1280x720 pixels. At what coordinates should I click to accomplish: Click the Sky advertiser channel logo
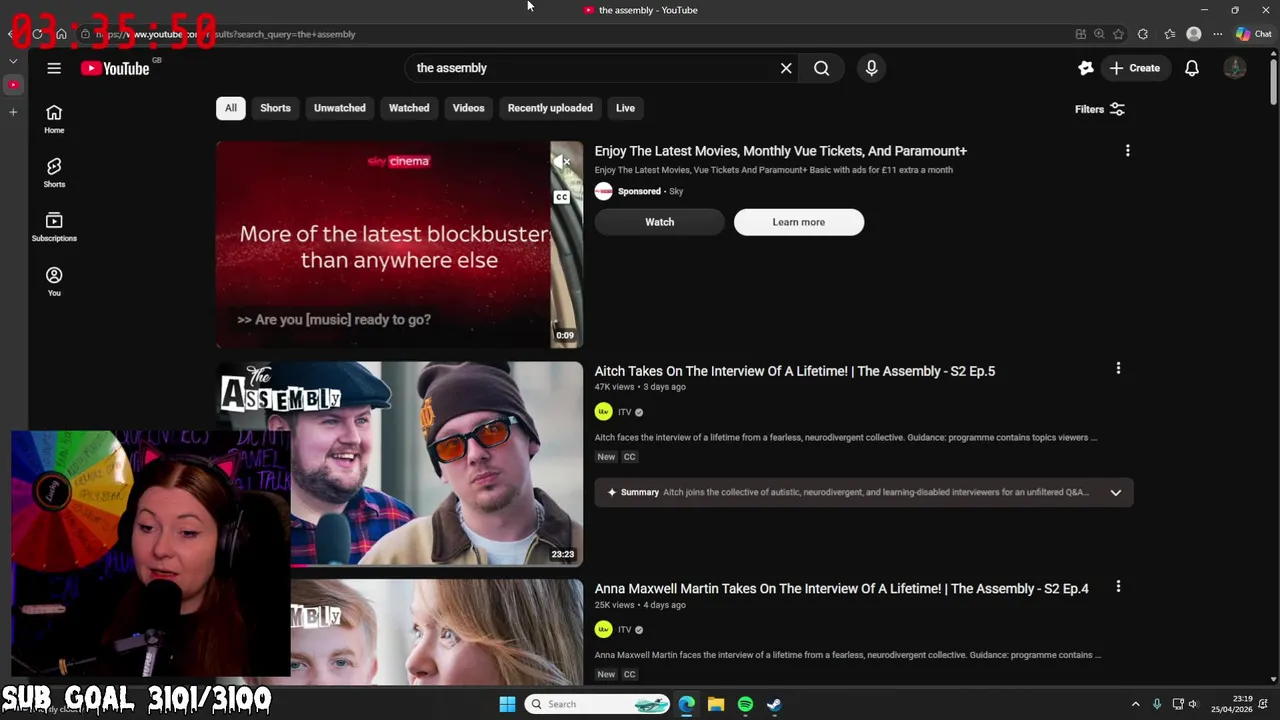coord(603,191)
